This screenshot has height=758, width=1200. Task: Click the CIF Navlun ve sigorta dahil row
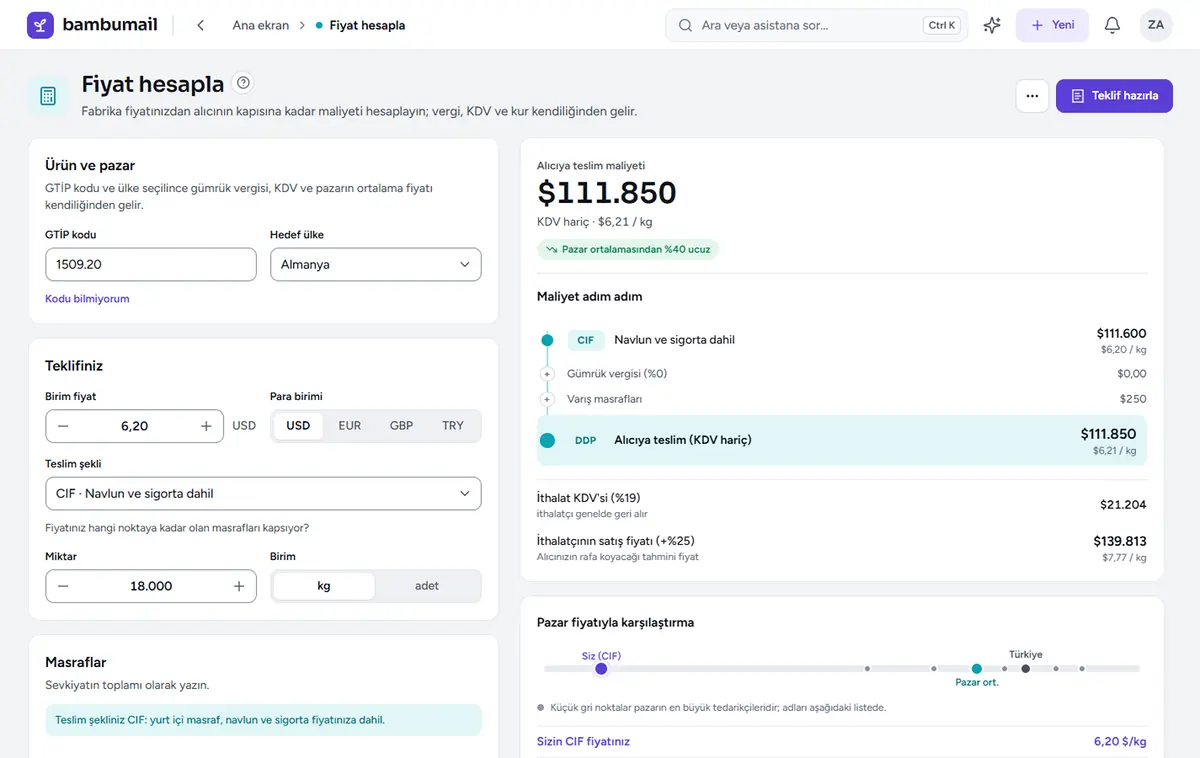click(x=842, y=340)
